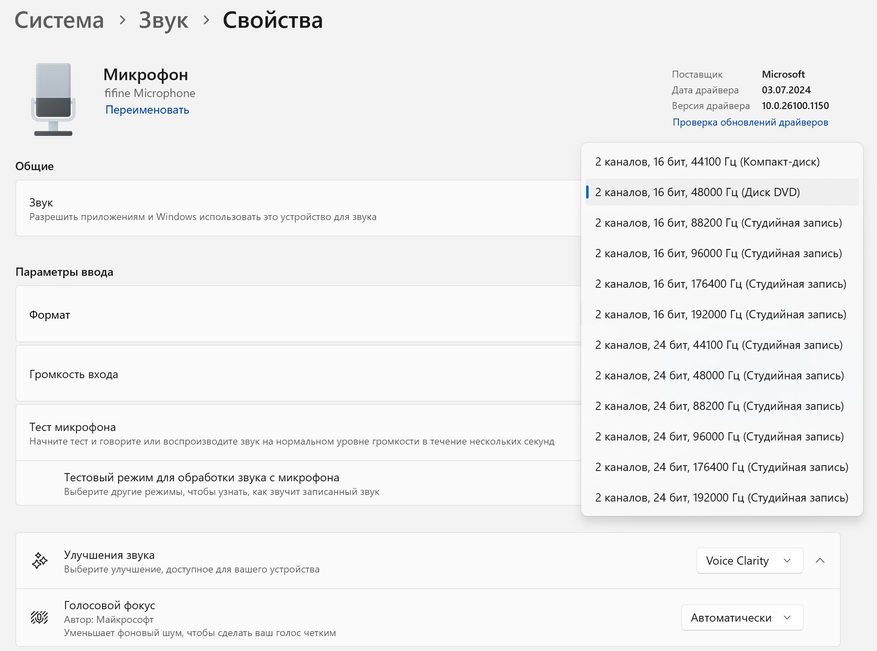Select 24 бит, 44100 Гц format option
Image resolution: width=877 pixels, height=651 pixels.
[x=718, y=345]
